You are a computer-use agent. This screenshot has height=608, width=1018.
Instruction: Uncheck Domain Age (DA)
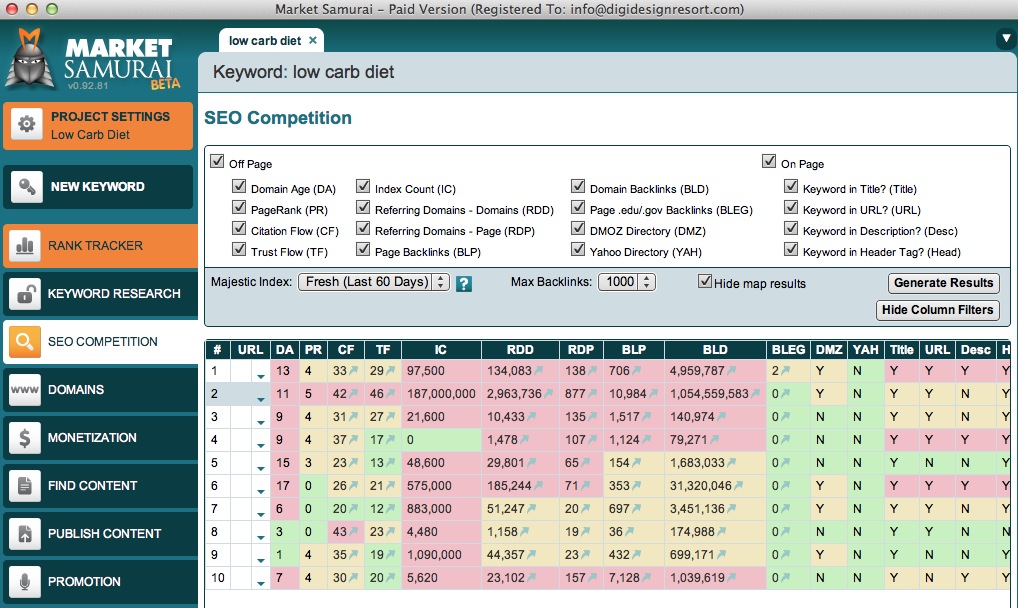point(239,186)
